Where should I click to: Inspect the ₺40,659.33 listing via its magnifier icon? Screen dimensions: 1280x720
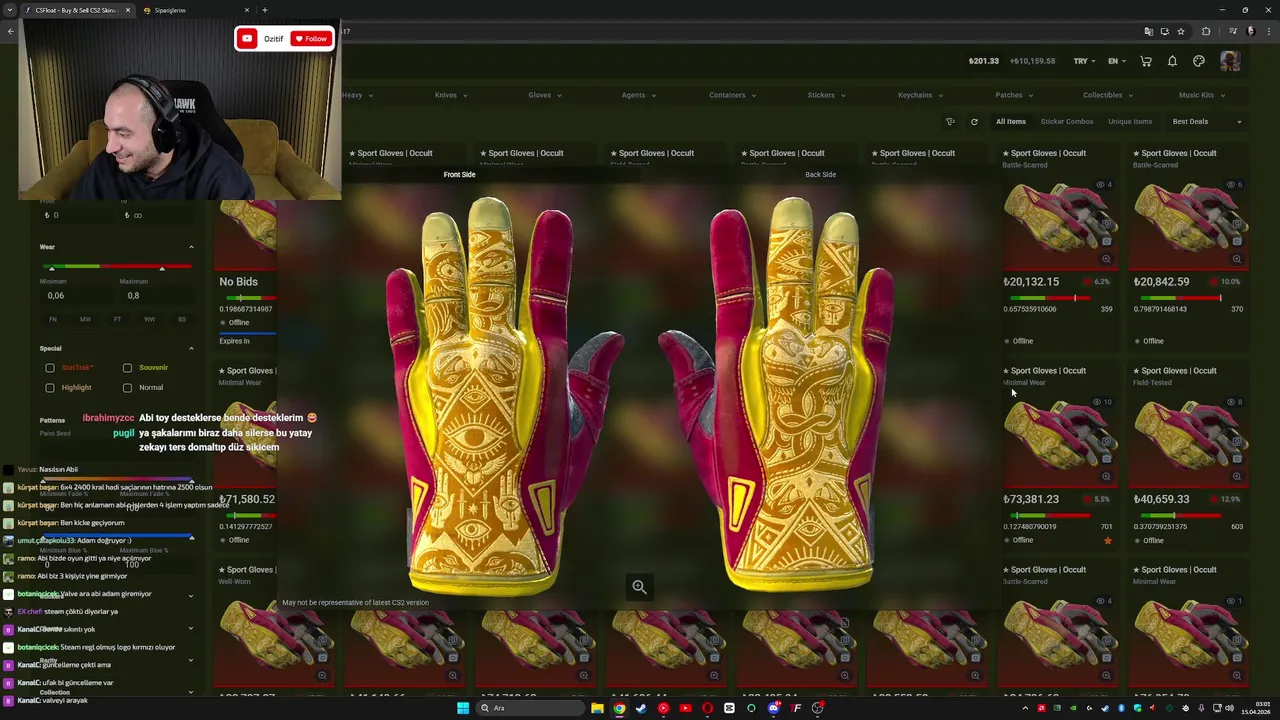pos(1236,476)
